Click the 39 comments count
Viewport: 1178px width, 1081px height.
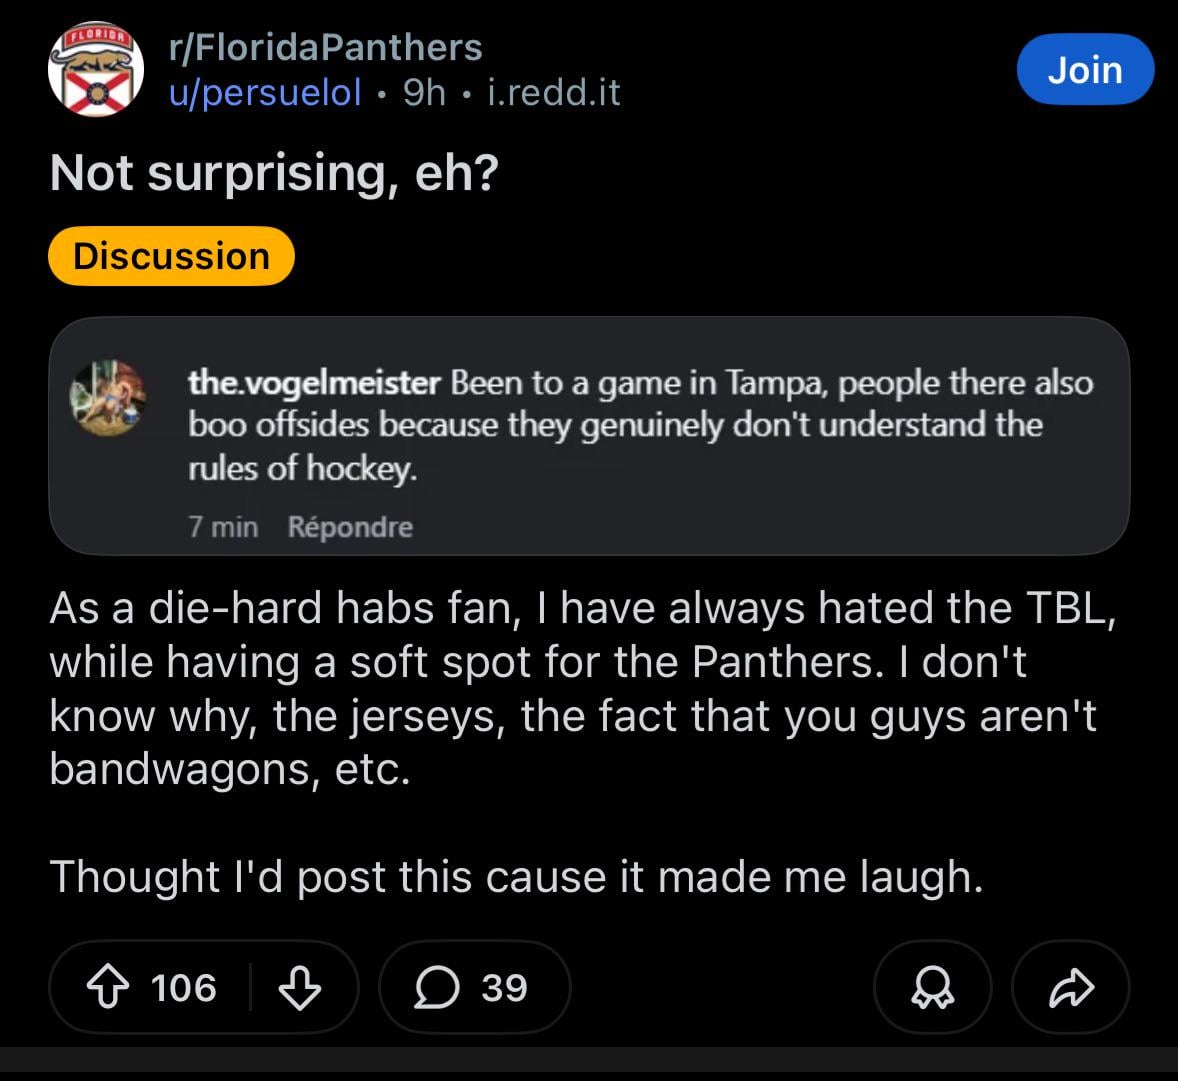click(504, 988)
